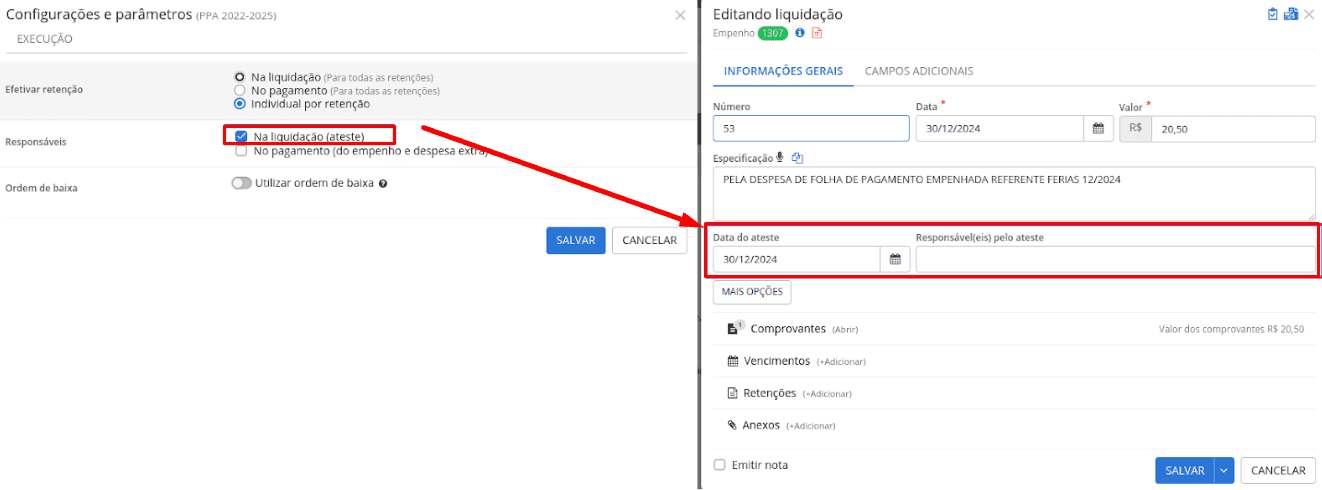
Task: Click the Valor field showing 20,50
Action: [x=1233, y=129]
